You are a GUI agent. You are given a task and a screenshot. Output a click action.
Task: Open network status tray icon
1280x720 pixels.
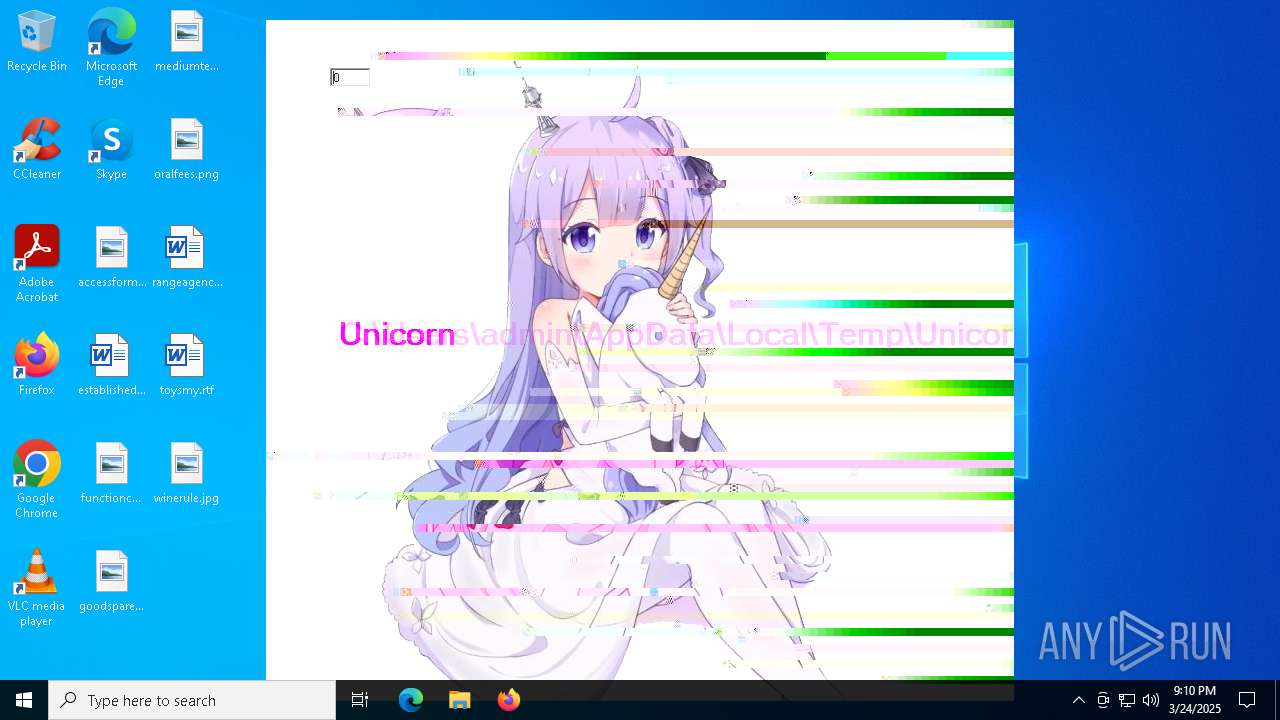(1127, 700)
